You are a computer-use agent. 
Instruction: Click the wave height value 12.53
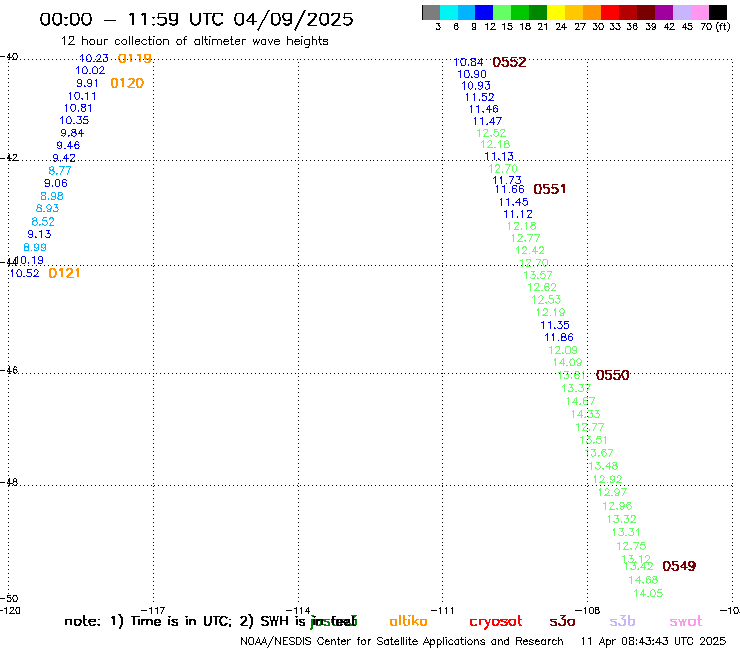click(x=547, y=300)
